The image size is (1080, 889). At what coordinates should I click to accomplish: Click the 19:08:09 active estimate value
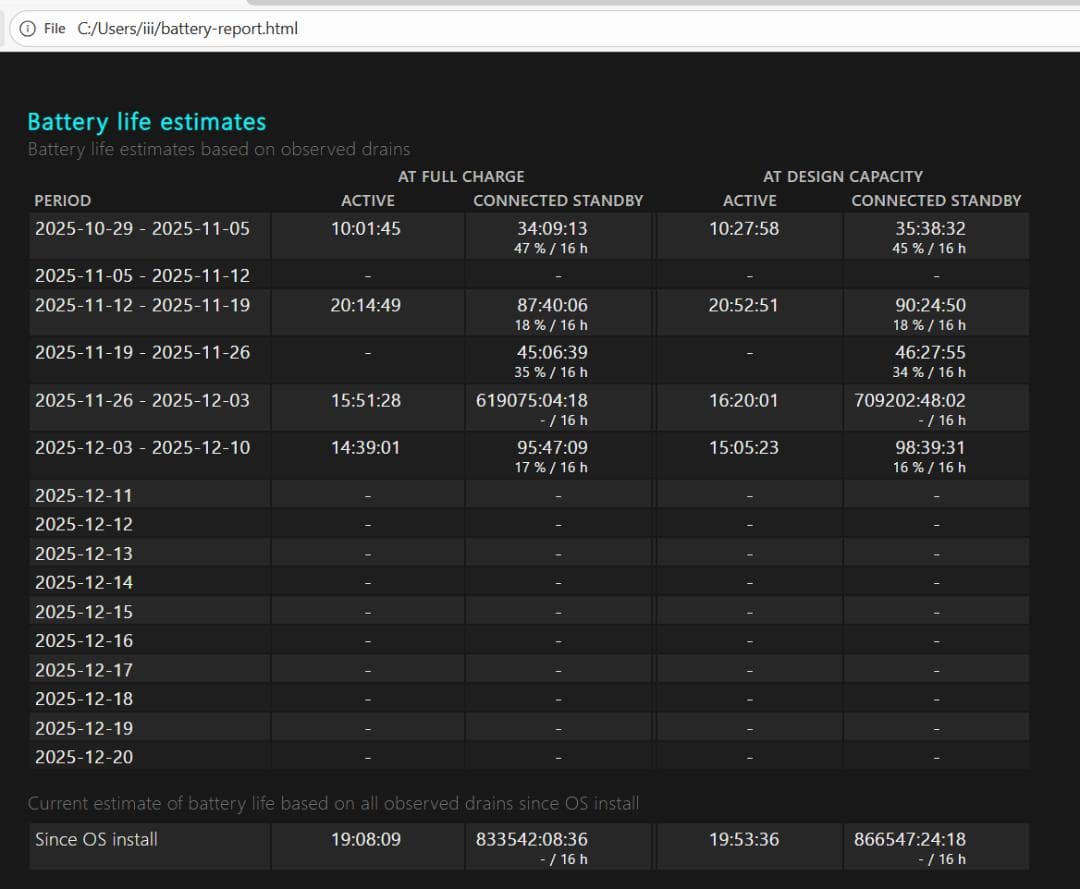(366, 839)
